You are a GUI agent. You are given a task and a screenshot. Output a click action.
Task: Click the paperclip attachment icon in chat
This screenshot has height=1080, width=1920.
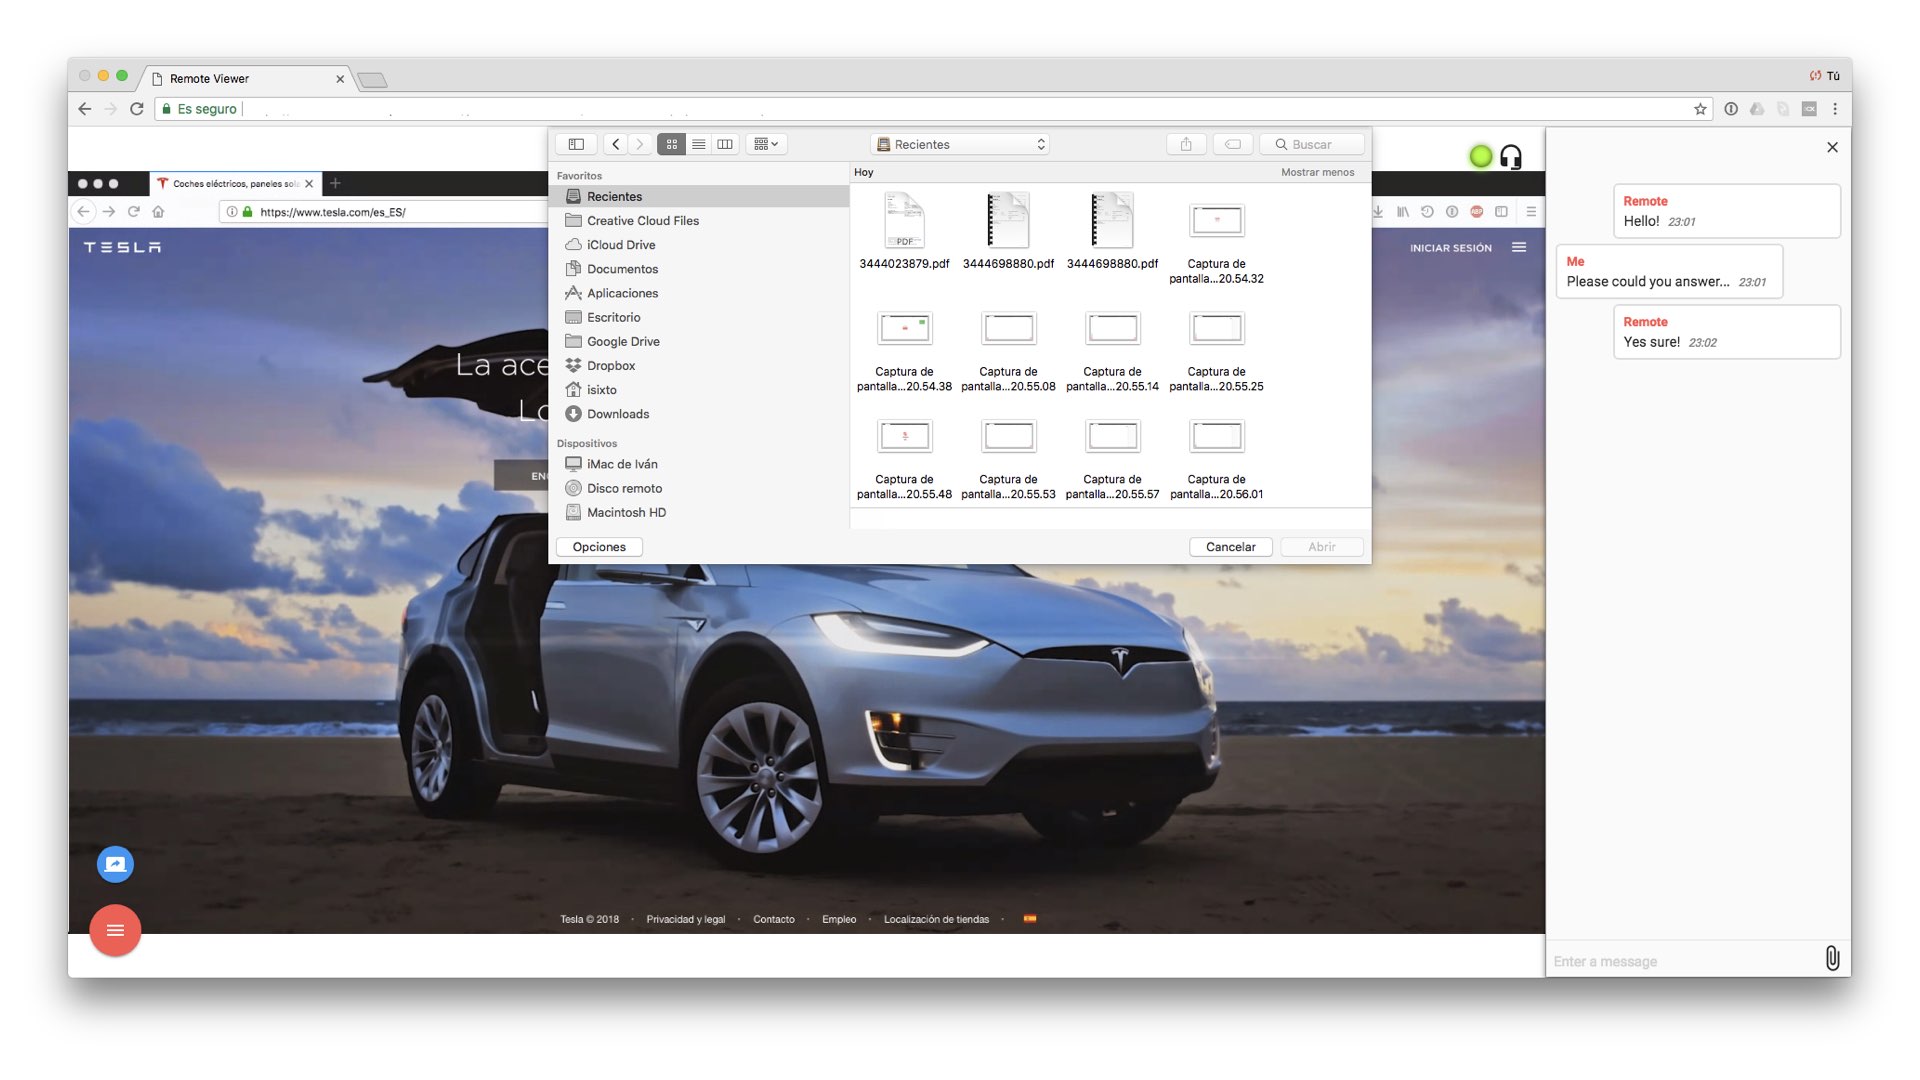[1831, 958]
